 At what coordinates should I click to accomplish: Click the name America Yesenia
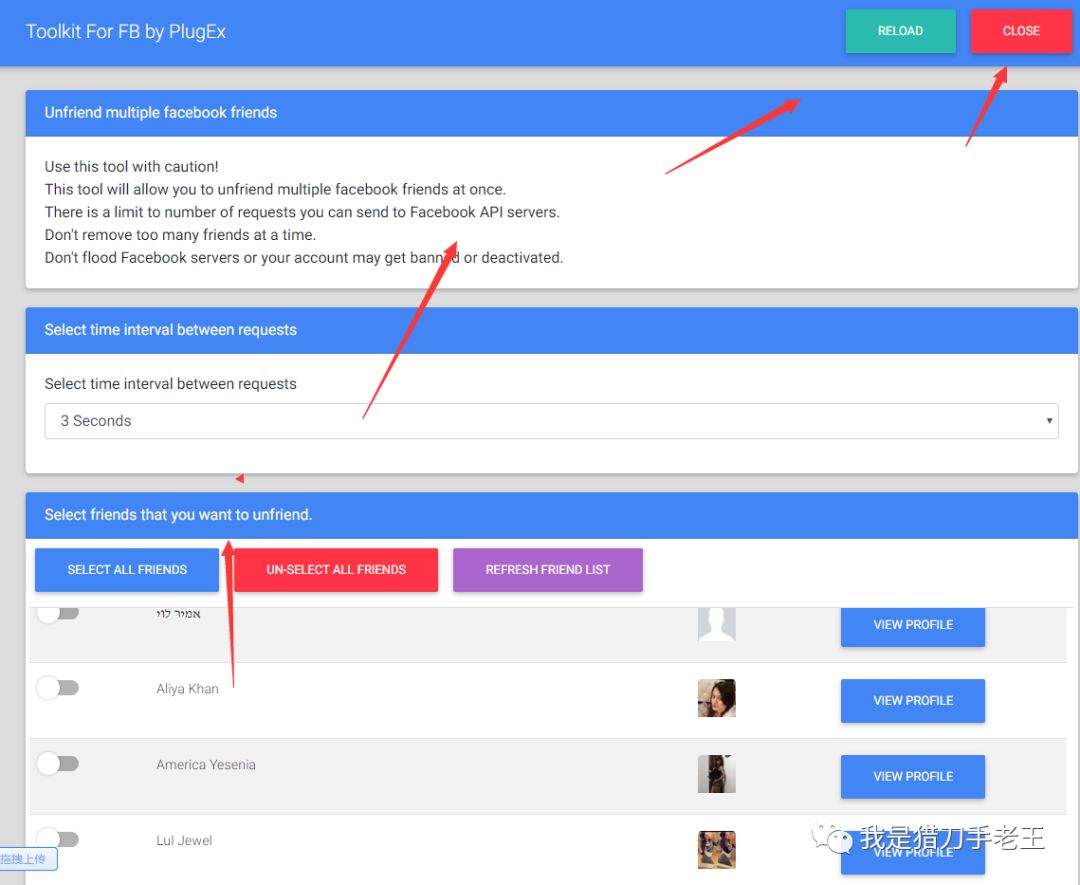pyautogui.click(x=206, y=764)
